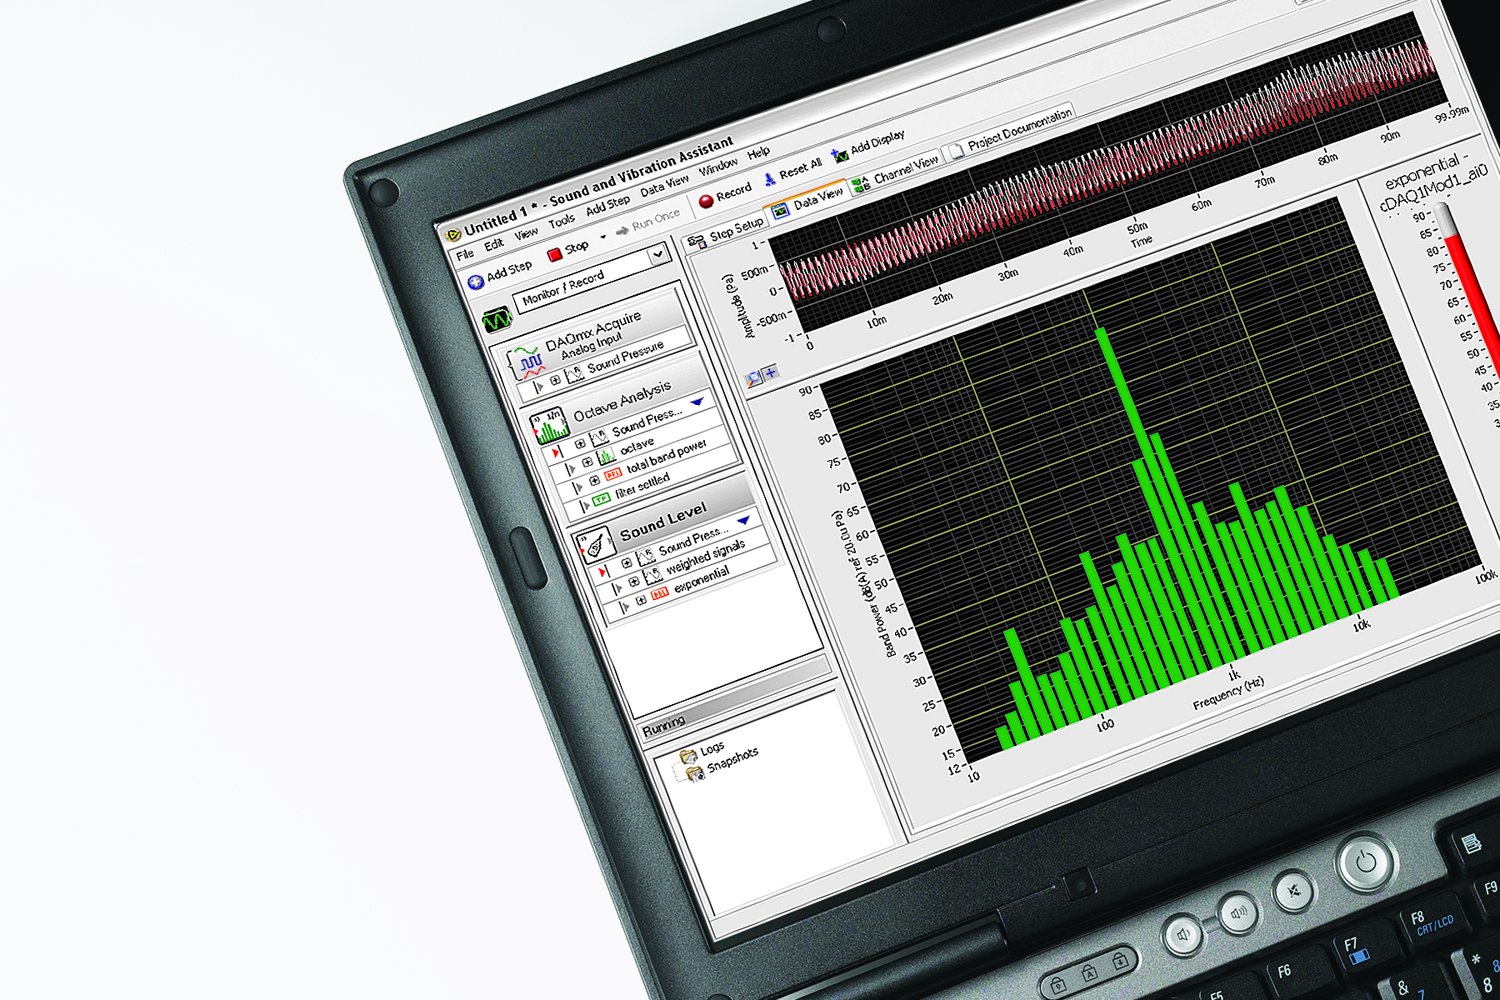Click the blue triangle on Sound Level step
The image size is (1500, 1000).
click(x=743, y=521)
